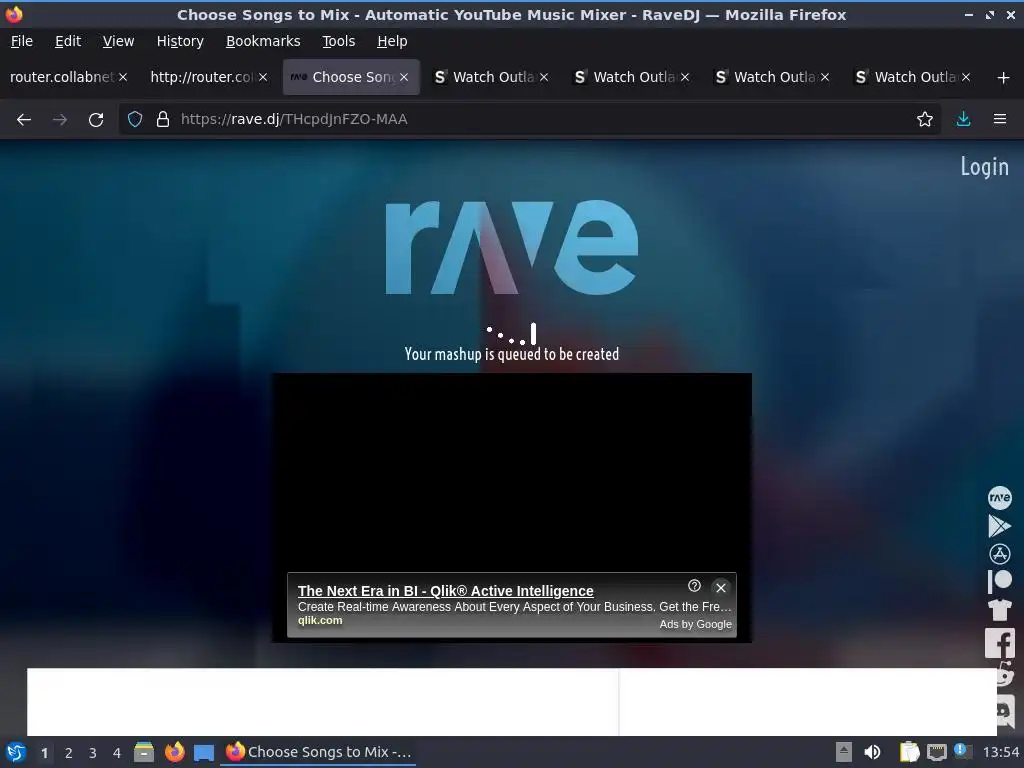This screenshot has width=1024, height=768.
Task: Open the Edit menu
Action: tap(68, 41)
